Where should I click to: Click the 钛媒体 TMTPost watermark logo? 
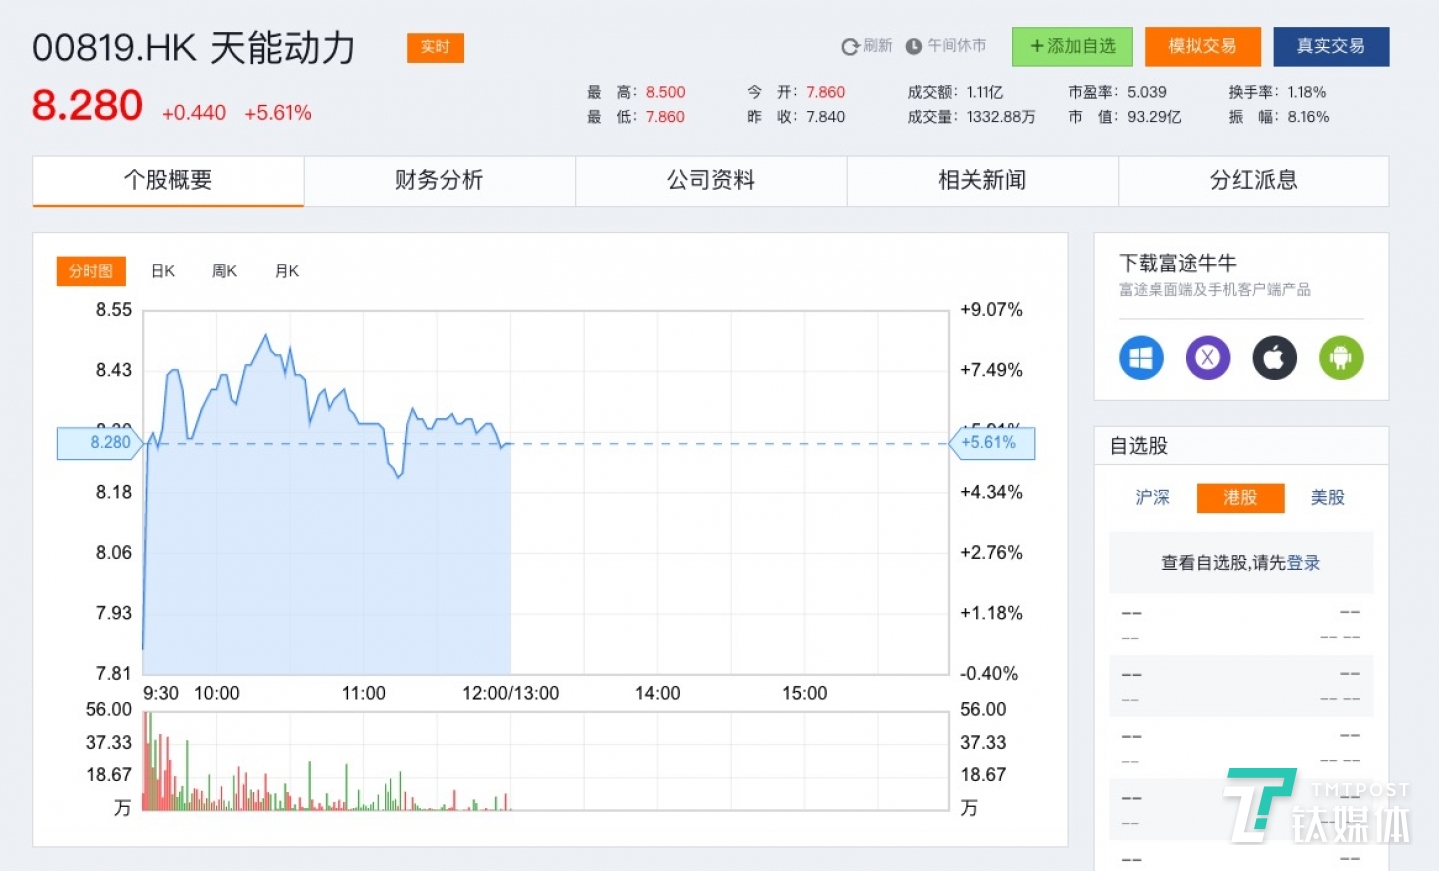[x=1316, y=806]
